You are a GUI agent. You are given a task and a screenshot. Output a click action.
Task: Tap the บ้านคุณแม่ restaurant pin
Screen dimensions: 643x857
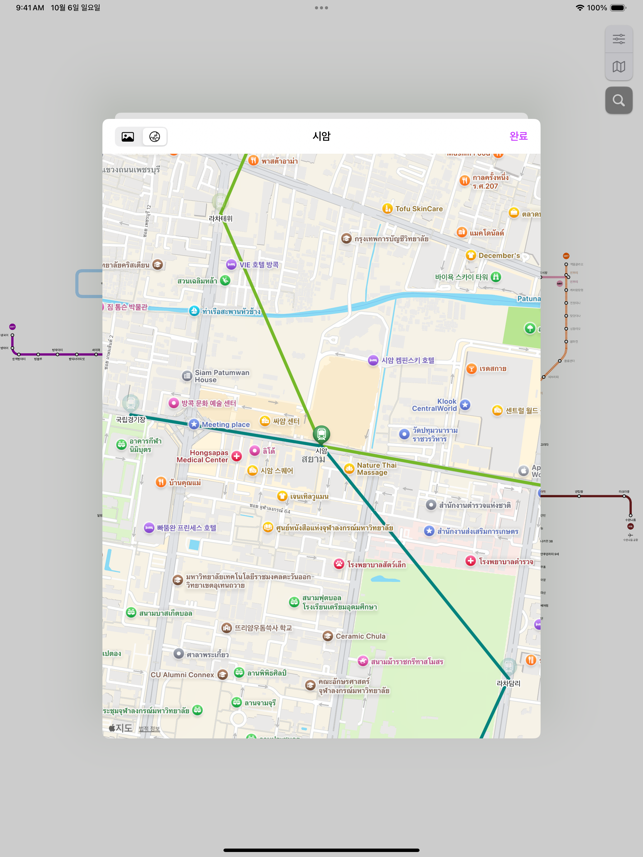point(161,482)
